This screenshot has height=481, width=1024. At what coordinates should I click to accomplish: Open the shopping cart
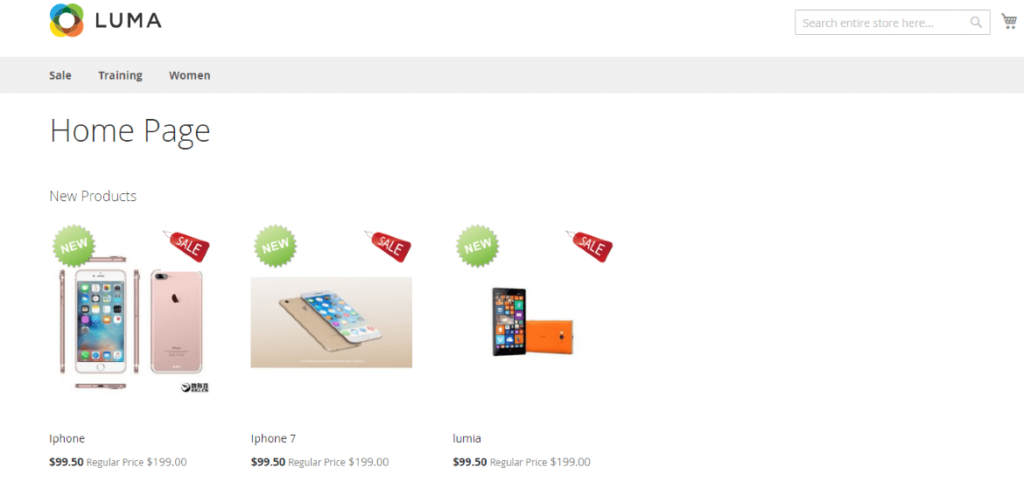point(1009,22)
